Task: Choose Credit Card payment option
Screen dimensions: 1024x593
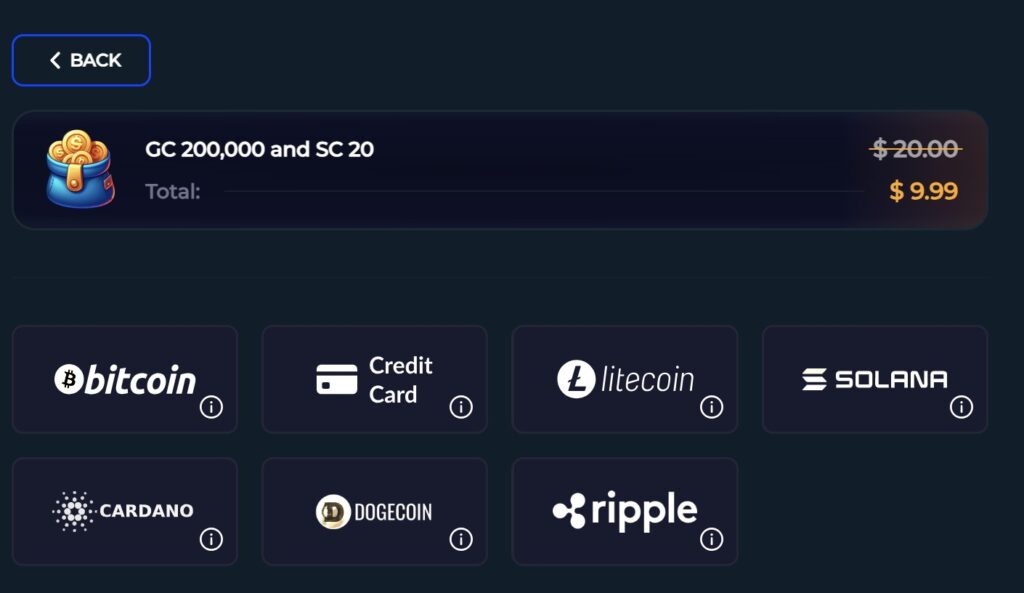Action: [x=374, y=379]
